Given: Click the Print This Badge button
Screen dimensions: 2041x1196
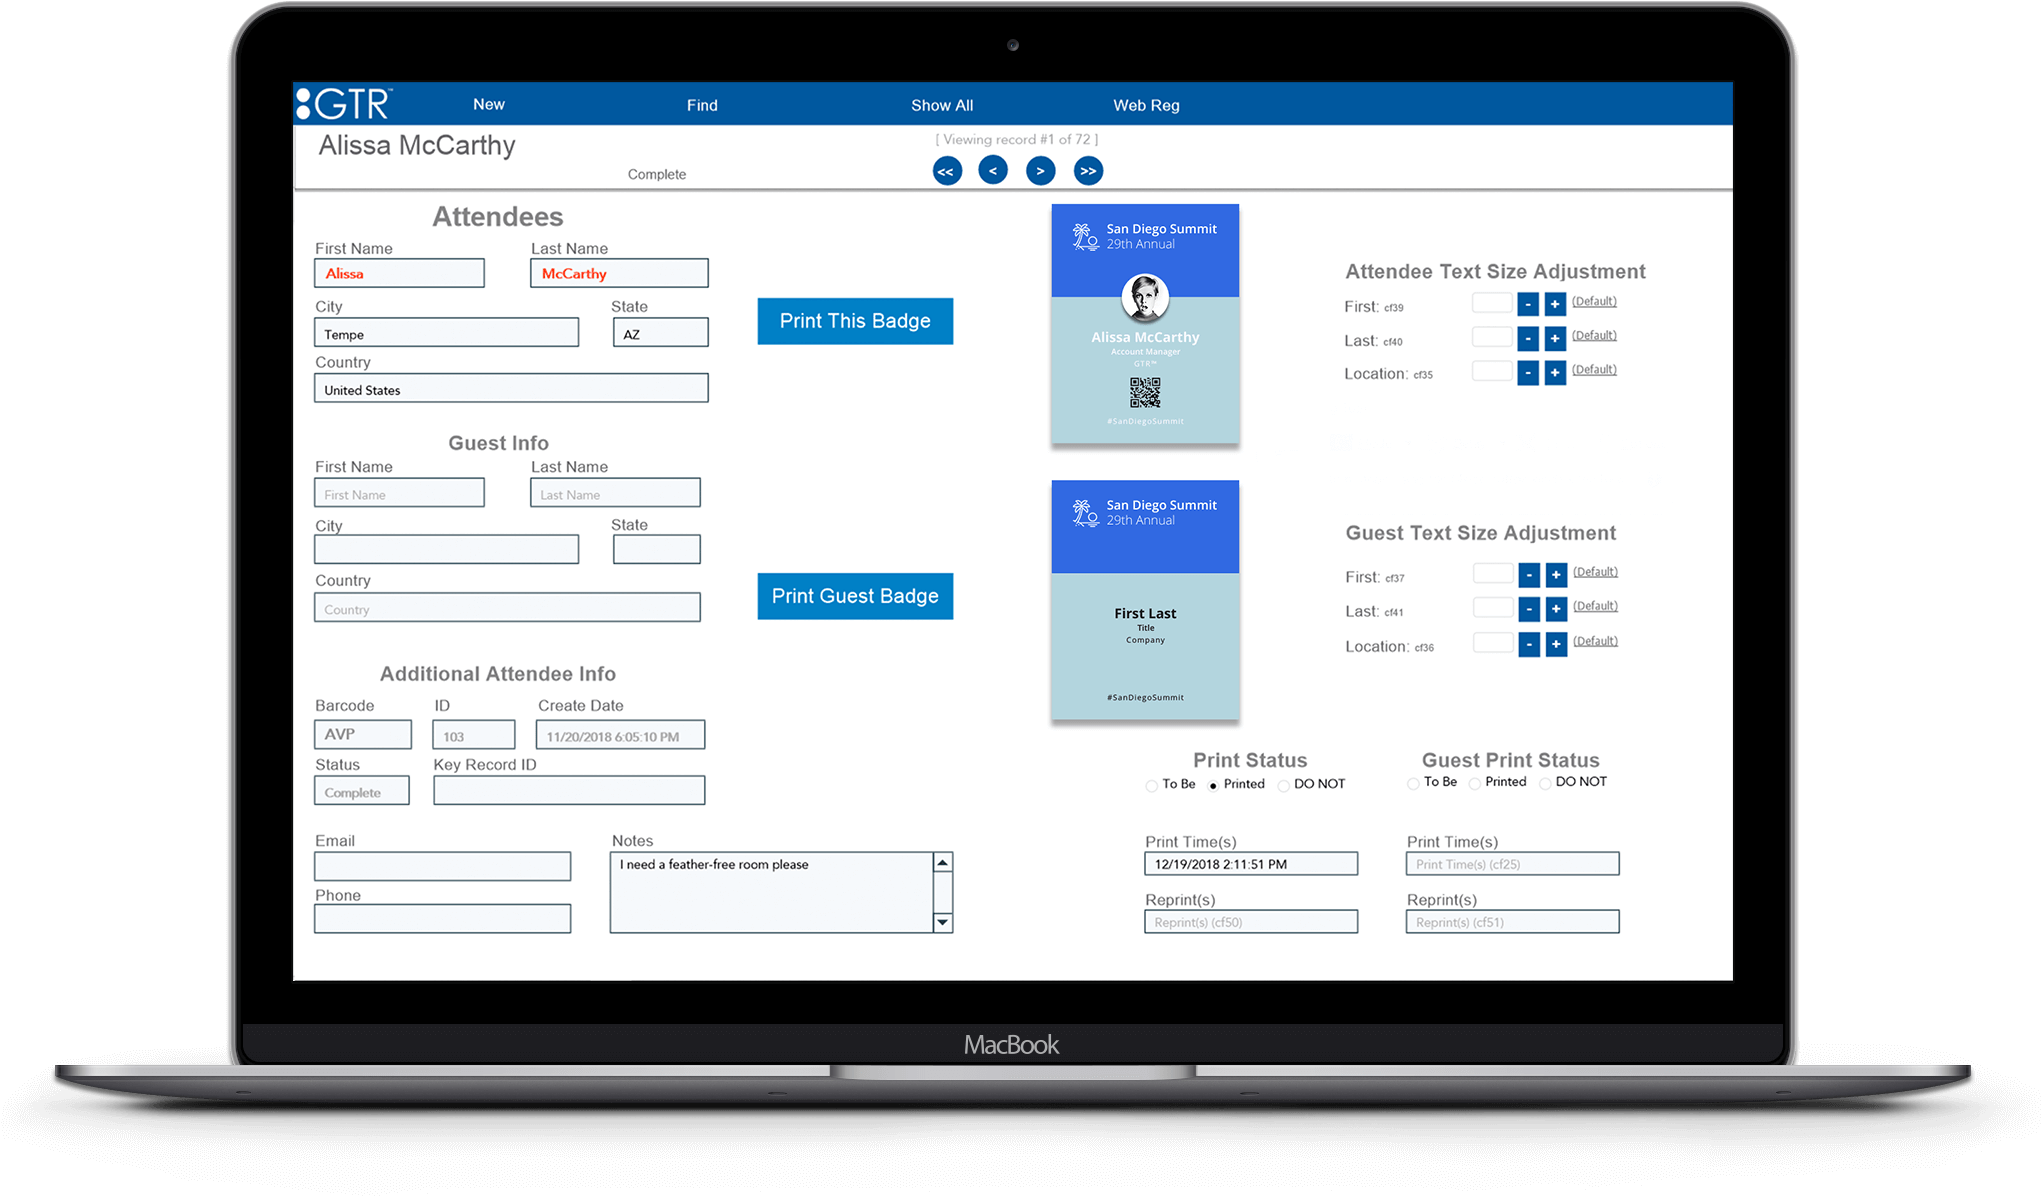Looking at the screenshot, I should coord(854,321).
